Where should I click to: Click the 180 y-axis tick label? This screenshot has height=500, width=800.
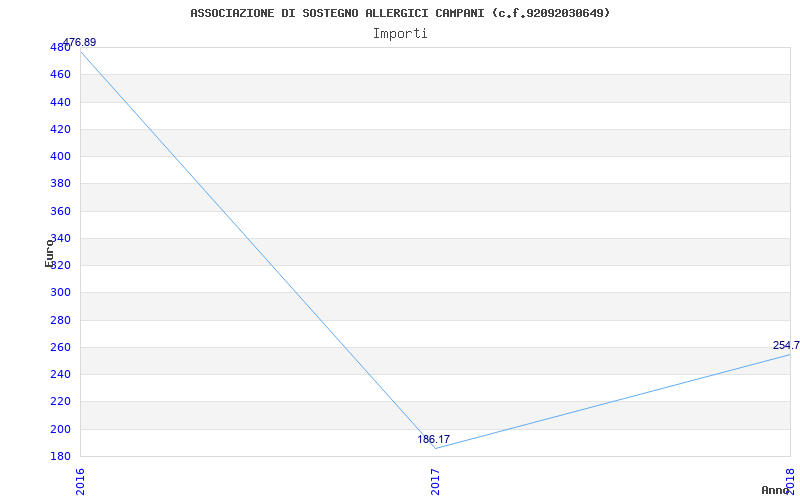60,456
